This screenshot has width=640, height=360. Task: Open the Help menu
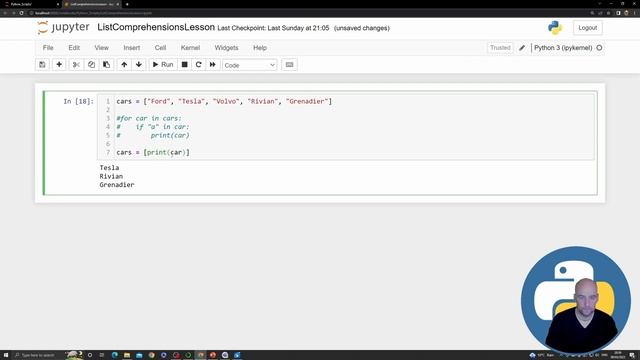(260, 48)
